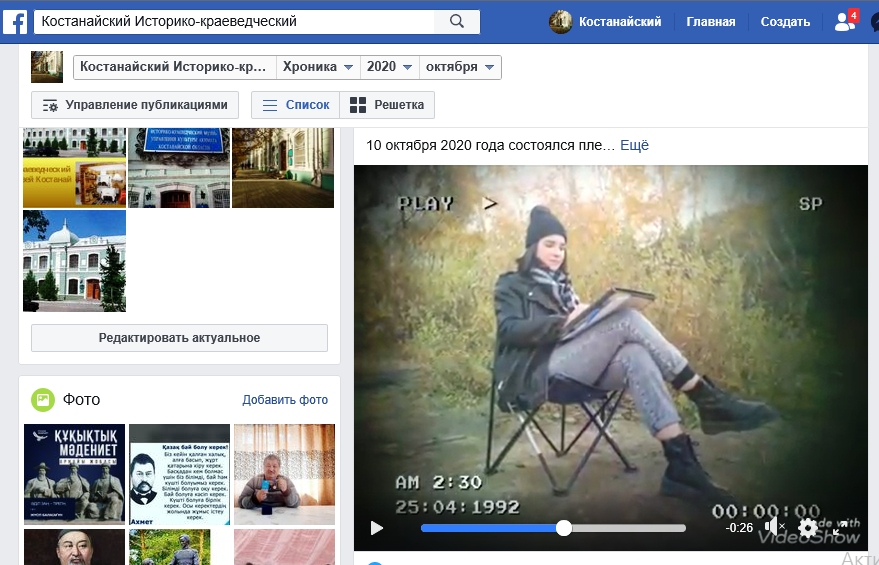Screen dimensions: 879x565
Task: Open friend requests icon with badge
Action: tap(845, 22)
